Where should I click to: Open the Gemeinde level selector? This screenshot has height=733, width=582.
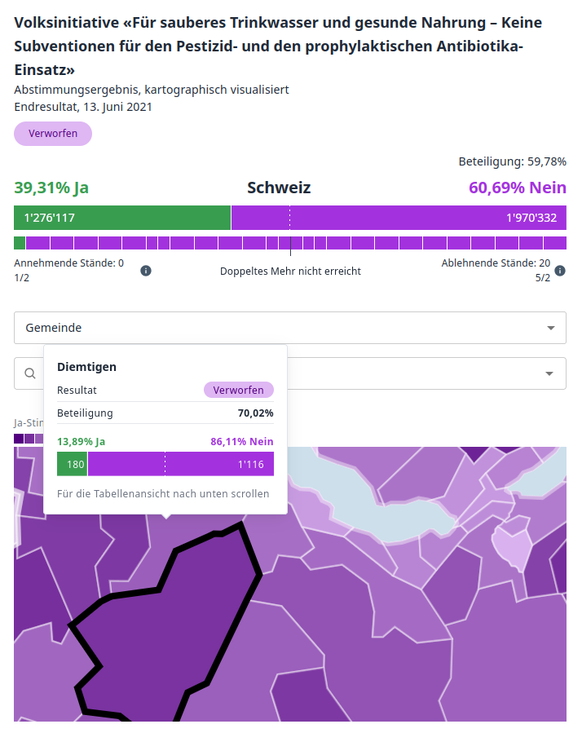click(x=290, y=328)
